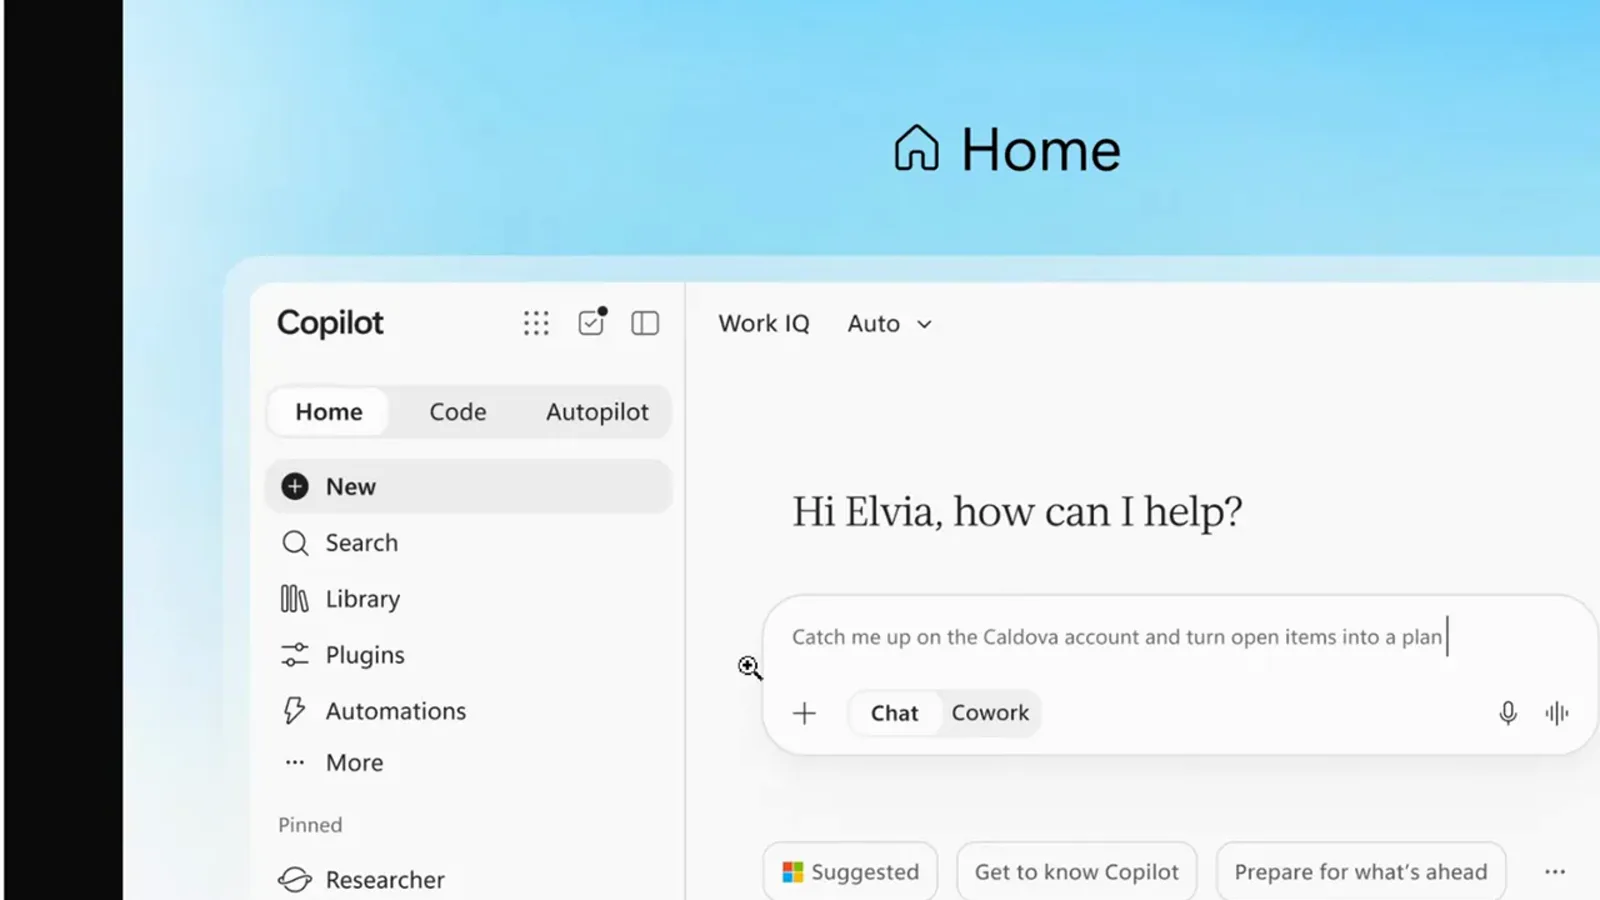The image size is (1600, 900).
Task: Open the Automations label in the sidebar
Action: [396, 711]
